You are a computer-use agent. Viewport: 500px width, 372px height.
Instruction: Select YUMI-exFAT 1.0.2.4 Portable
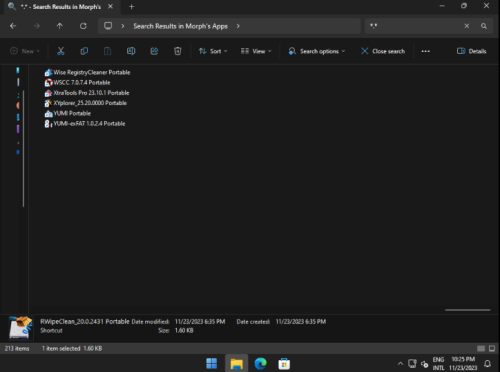(x=85, y=124)
